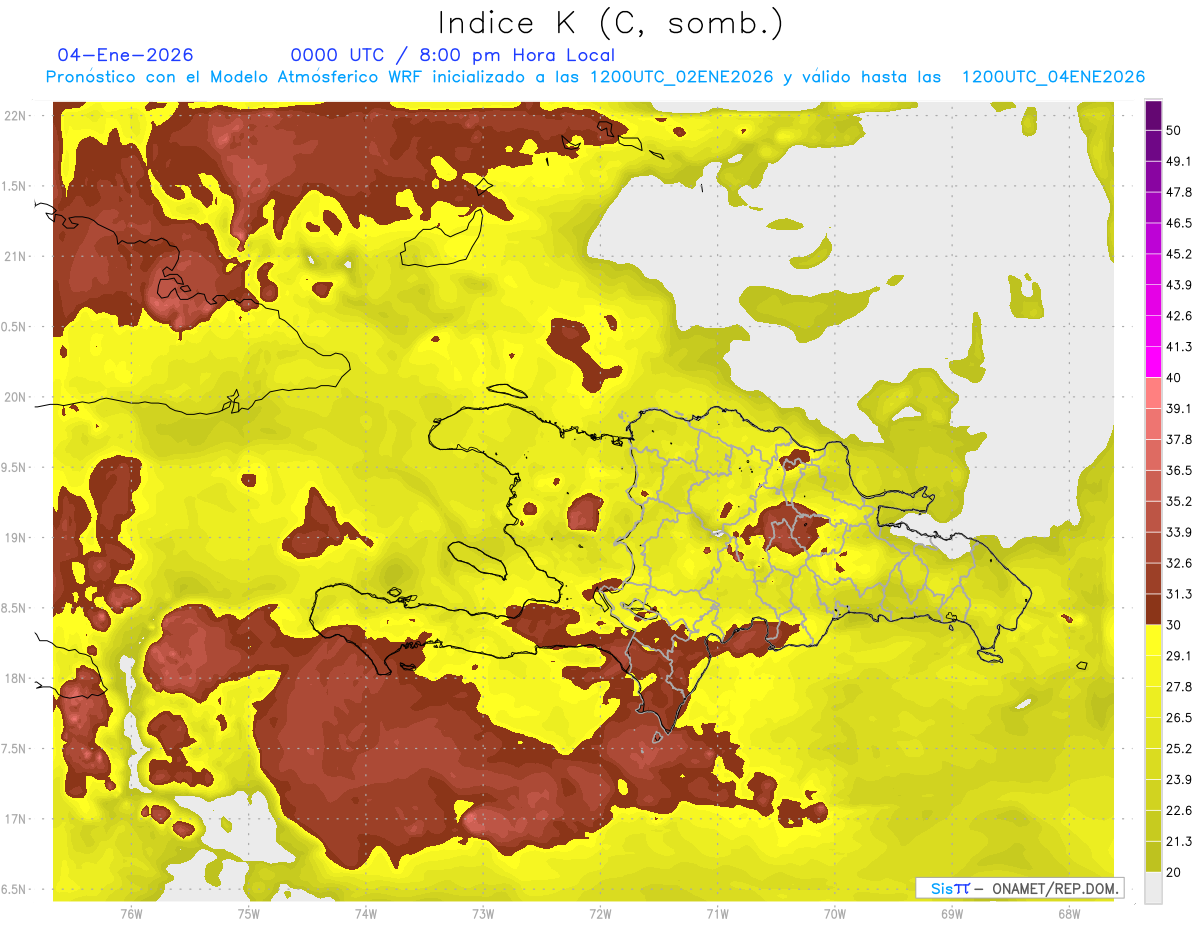The width and height of the screenshot is (1200, 927).
Task: Click the 'Indice K (C, somb.)' chart title
Action: coord(610,22)
